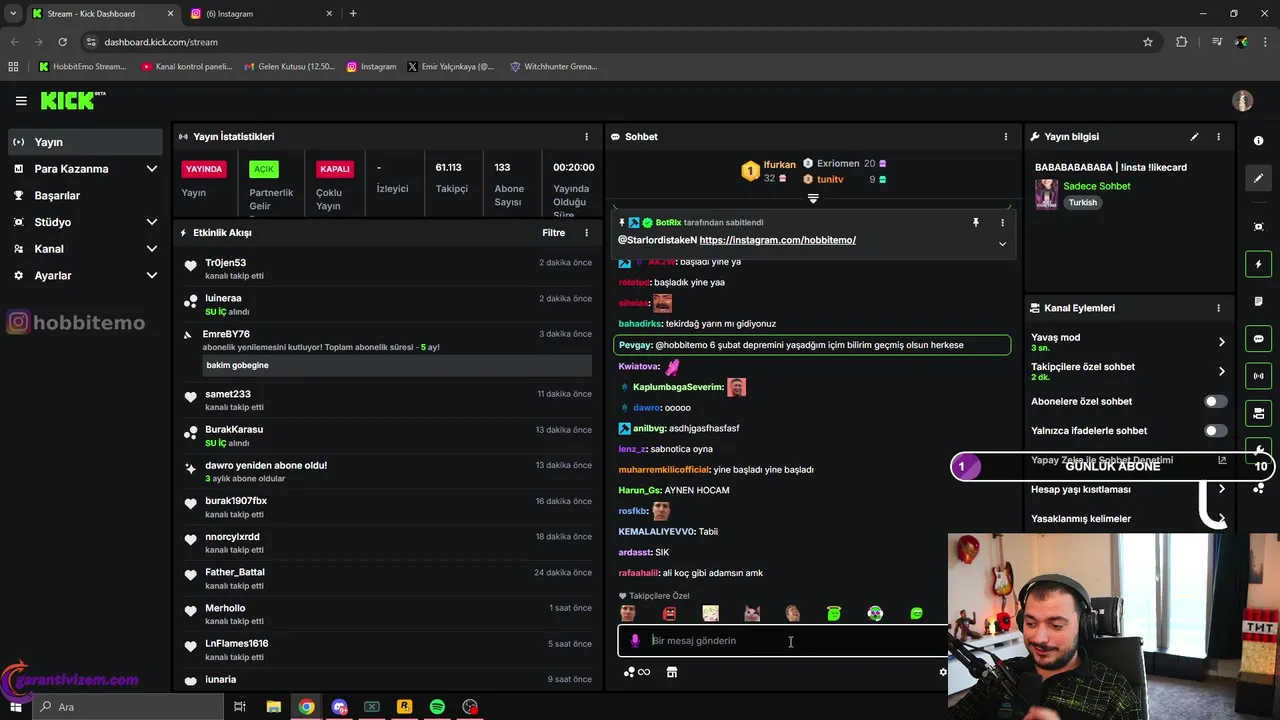Click the edit pencil in right sidebar
The image size is (1280, 720).
(x=1259, y=178)
